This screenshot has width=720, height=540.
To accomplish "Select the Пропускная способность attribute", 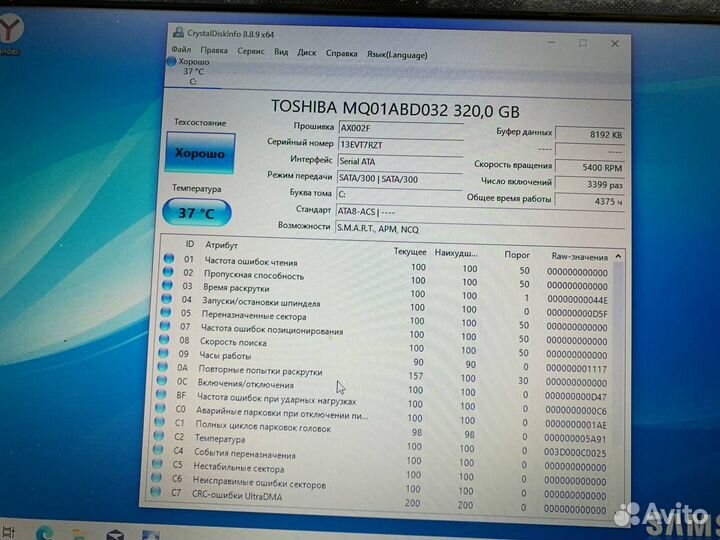I will coord(254,275).
